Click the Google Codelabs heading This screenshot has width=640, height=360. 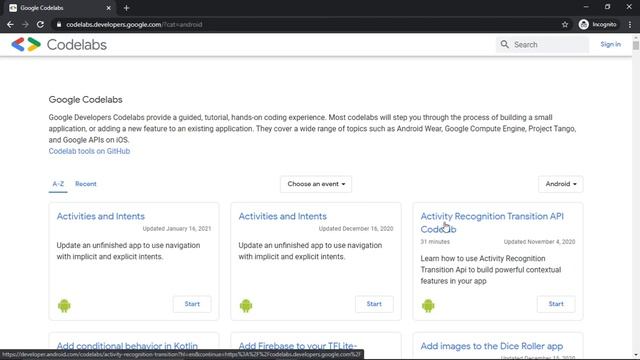tap(85, 100)
